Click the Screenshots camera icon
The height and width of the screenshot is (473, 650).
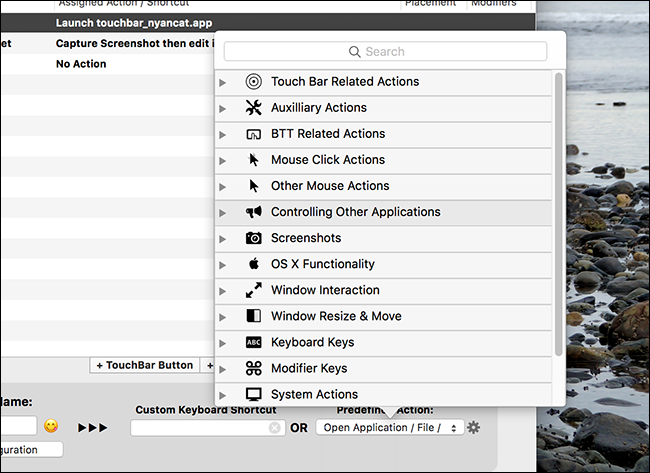(253, 238)
